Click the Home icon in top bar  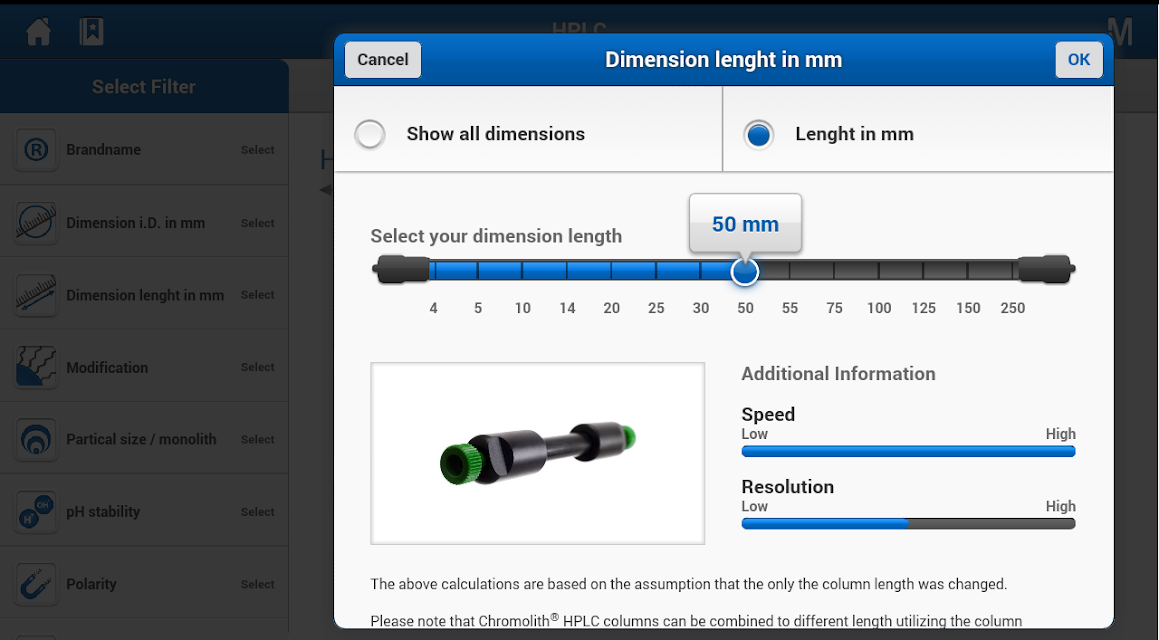38,32
